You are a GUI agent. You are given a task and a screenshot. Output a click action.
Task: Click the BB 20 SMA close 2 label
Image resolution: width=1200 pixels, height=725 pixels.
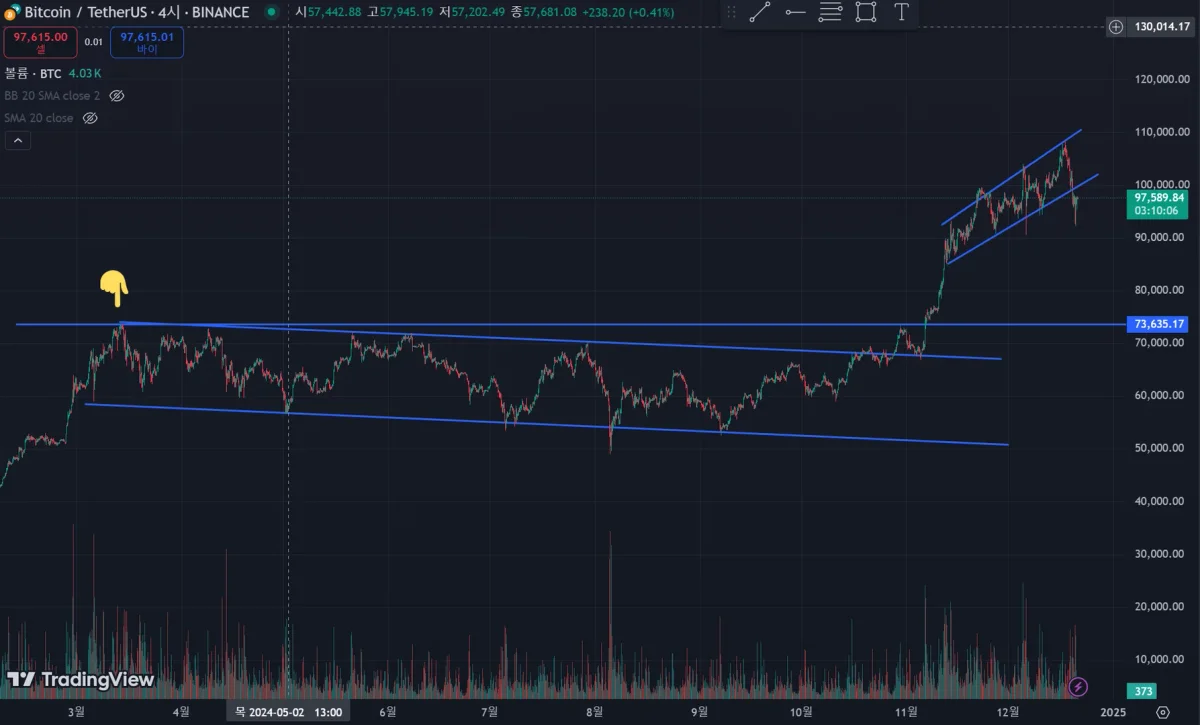coord(52,96)
